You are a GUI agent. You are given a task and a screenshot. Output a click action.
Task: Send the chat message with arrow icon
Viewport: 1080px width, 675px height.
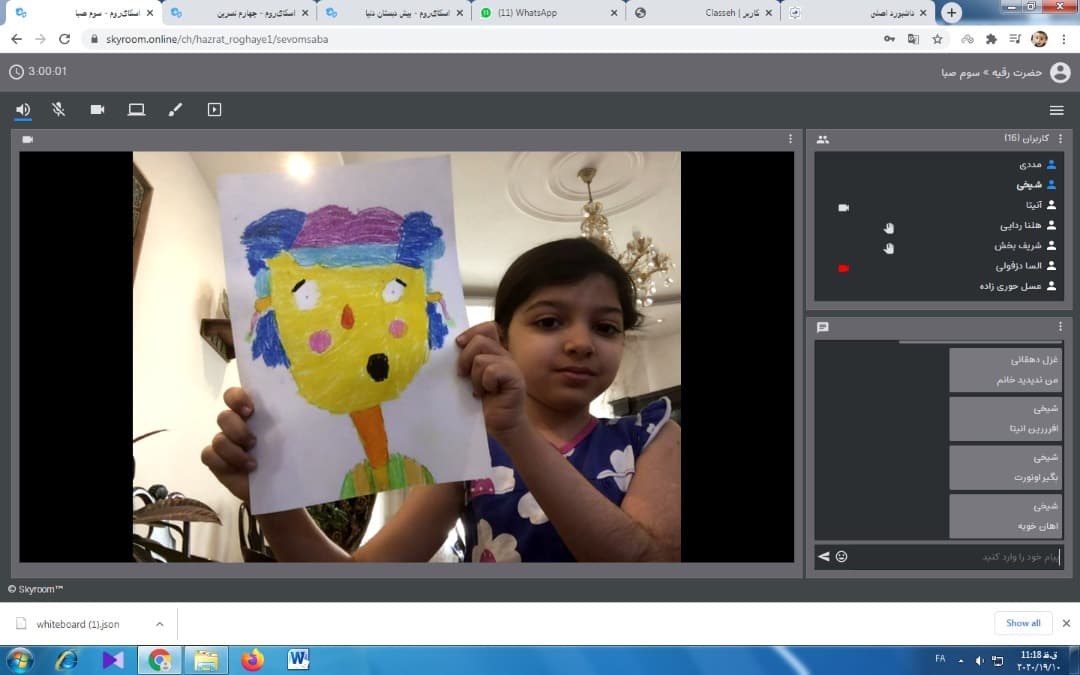824,556
